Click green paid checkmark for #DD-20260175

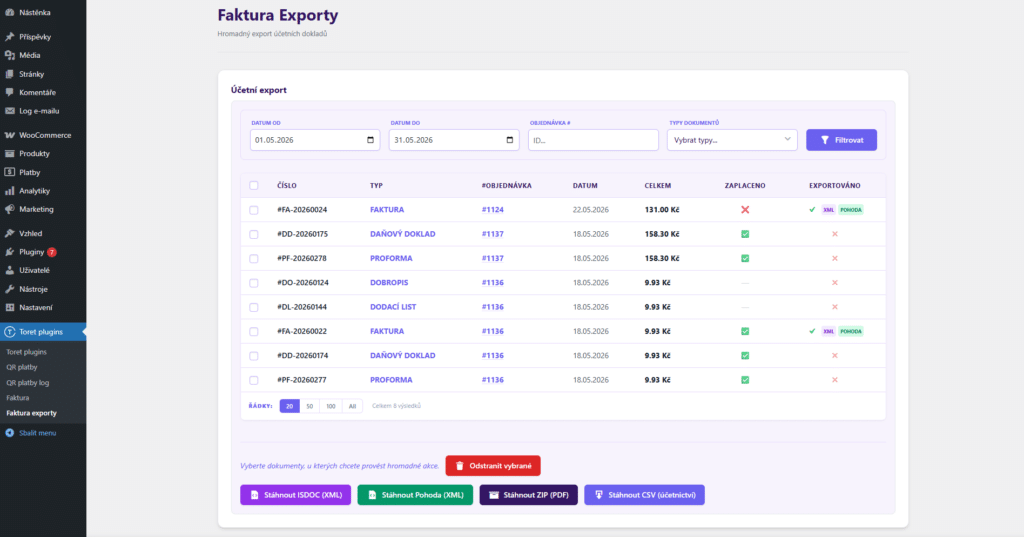pos(745,234)
